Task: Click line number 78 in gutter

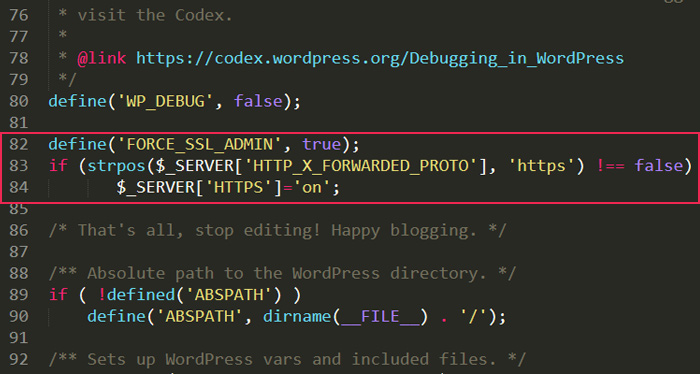Action: [x=19, y=58]
